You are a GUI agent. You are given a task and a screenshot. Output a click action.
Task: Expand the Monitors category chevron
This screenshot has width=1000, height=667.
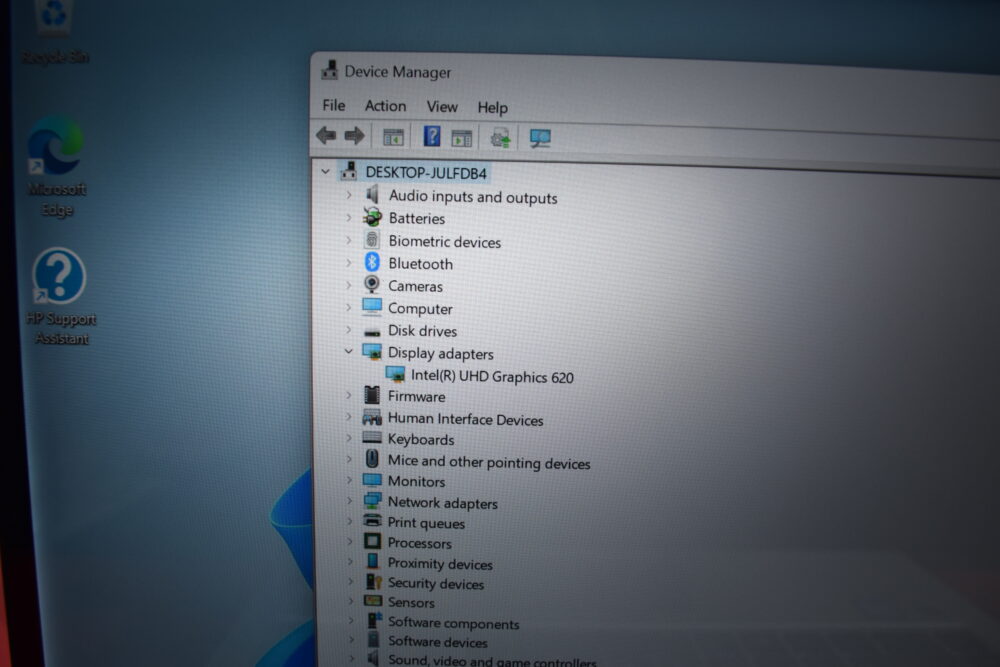tap(349, 480)
